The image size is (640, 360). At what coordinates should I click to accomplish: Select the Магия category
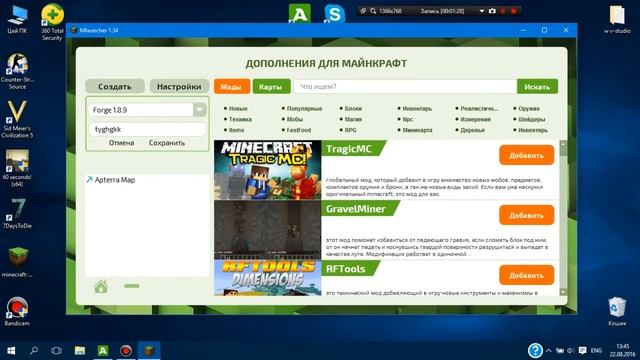pos(353,119)
